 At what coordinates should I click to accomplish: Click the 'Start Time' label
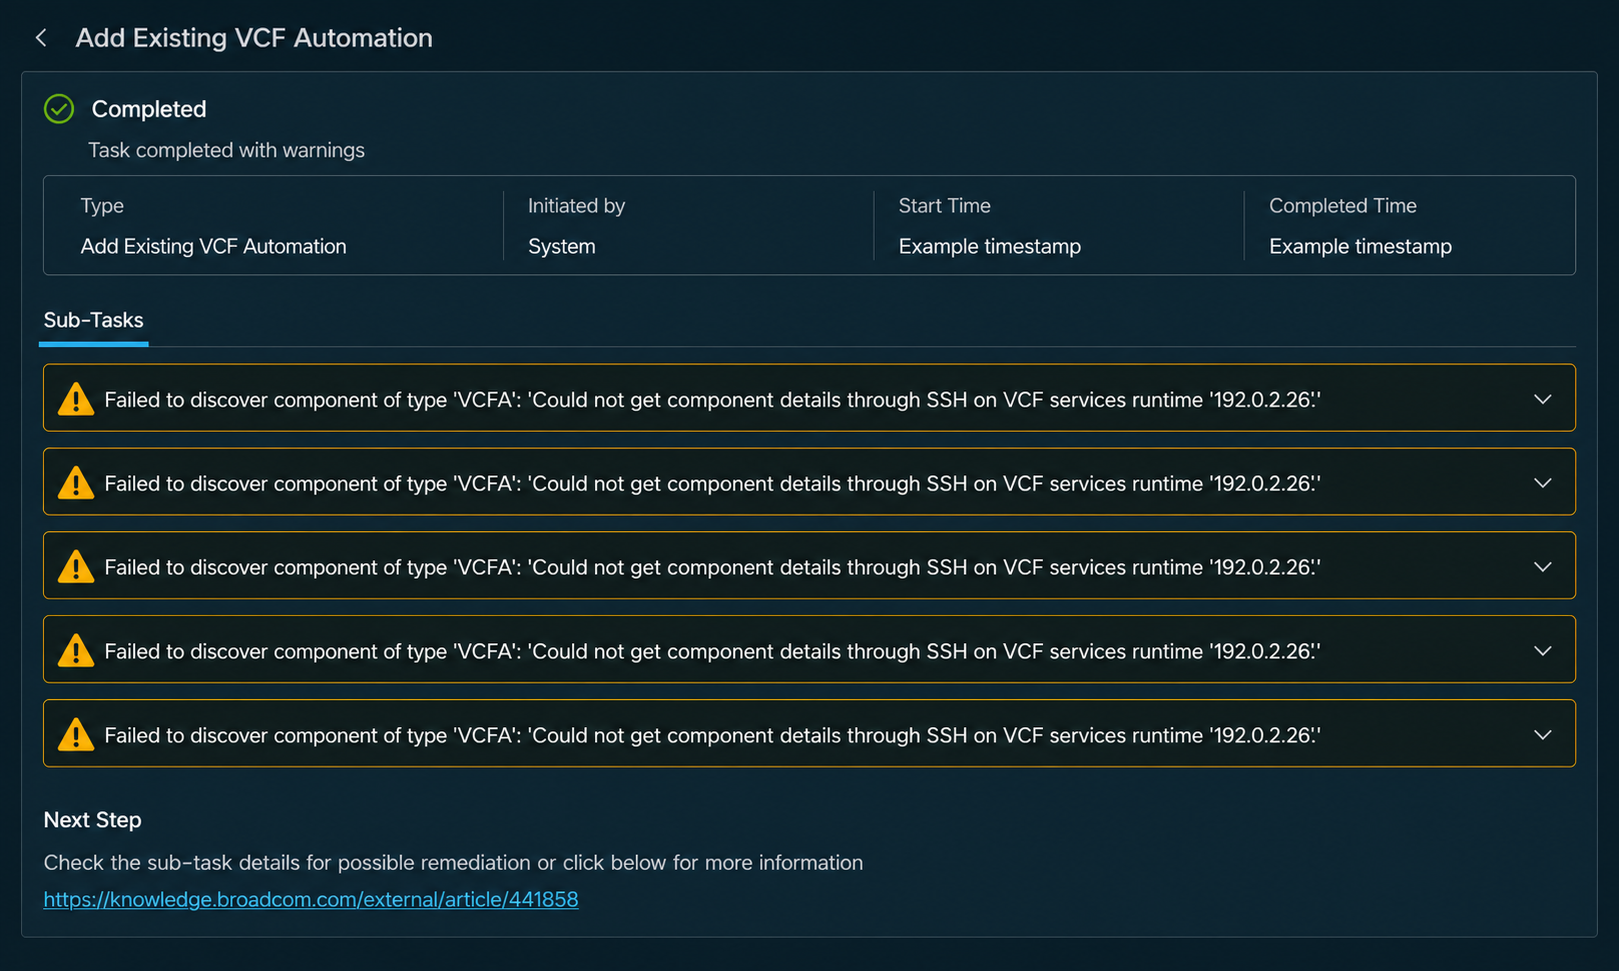(x=944, y=206)
